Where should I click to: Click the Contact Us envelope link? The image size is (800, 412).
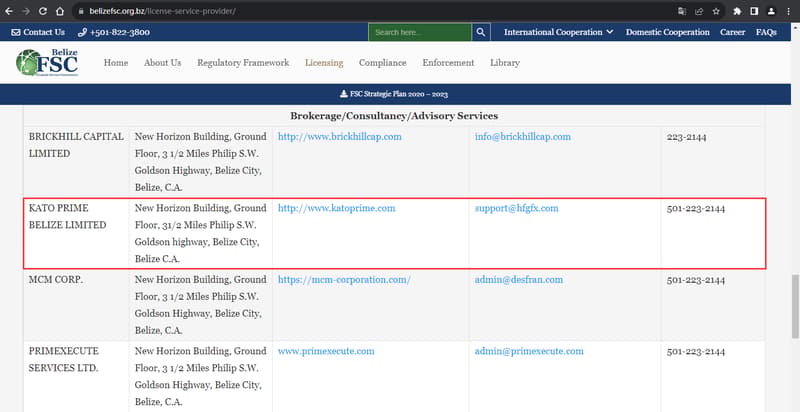click(x=38, y=32)
